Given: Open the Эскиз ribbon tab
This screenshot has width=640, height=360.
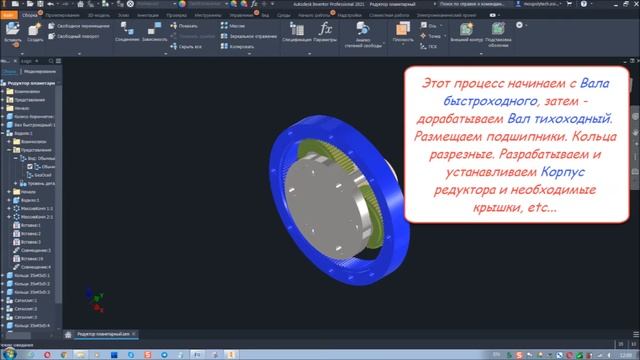Looking at the screenshot, I should [x=123, y=15].
